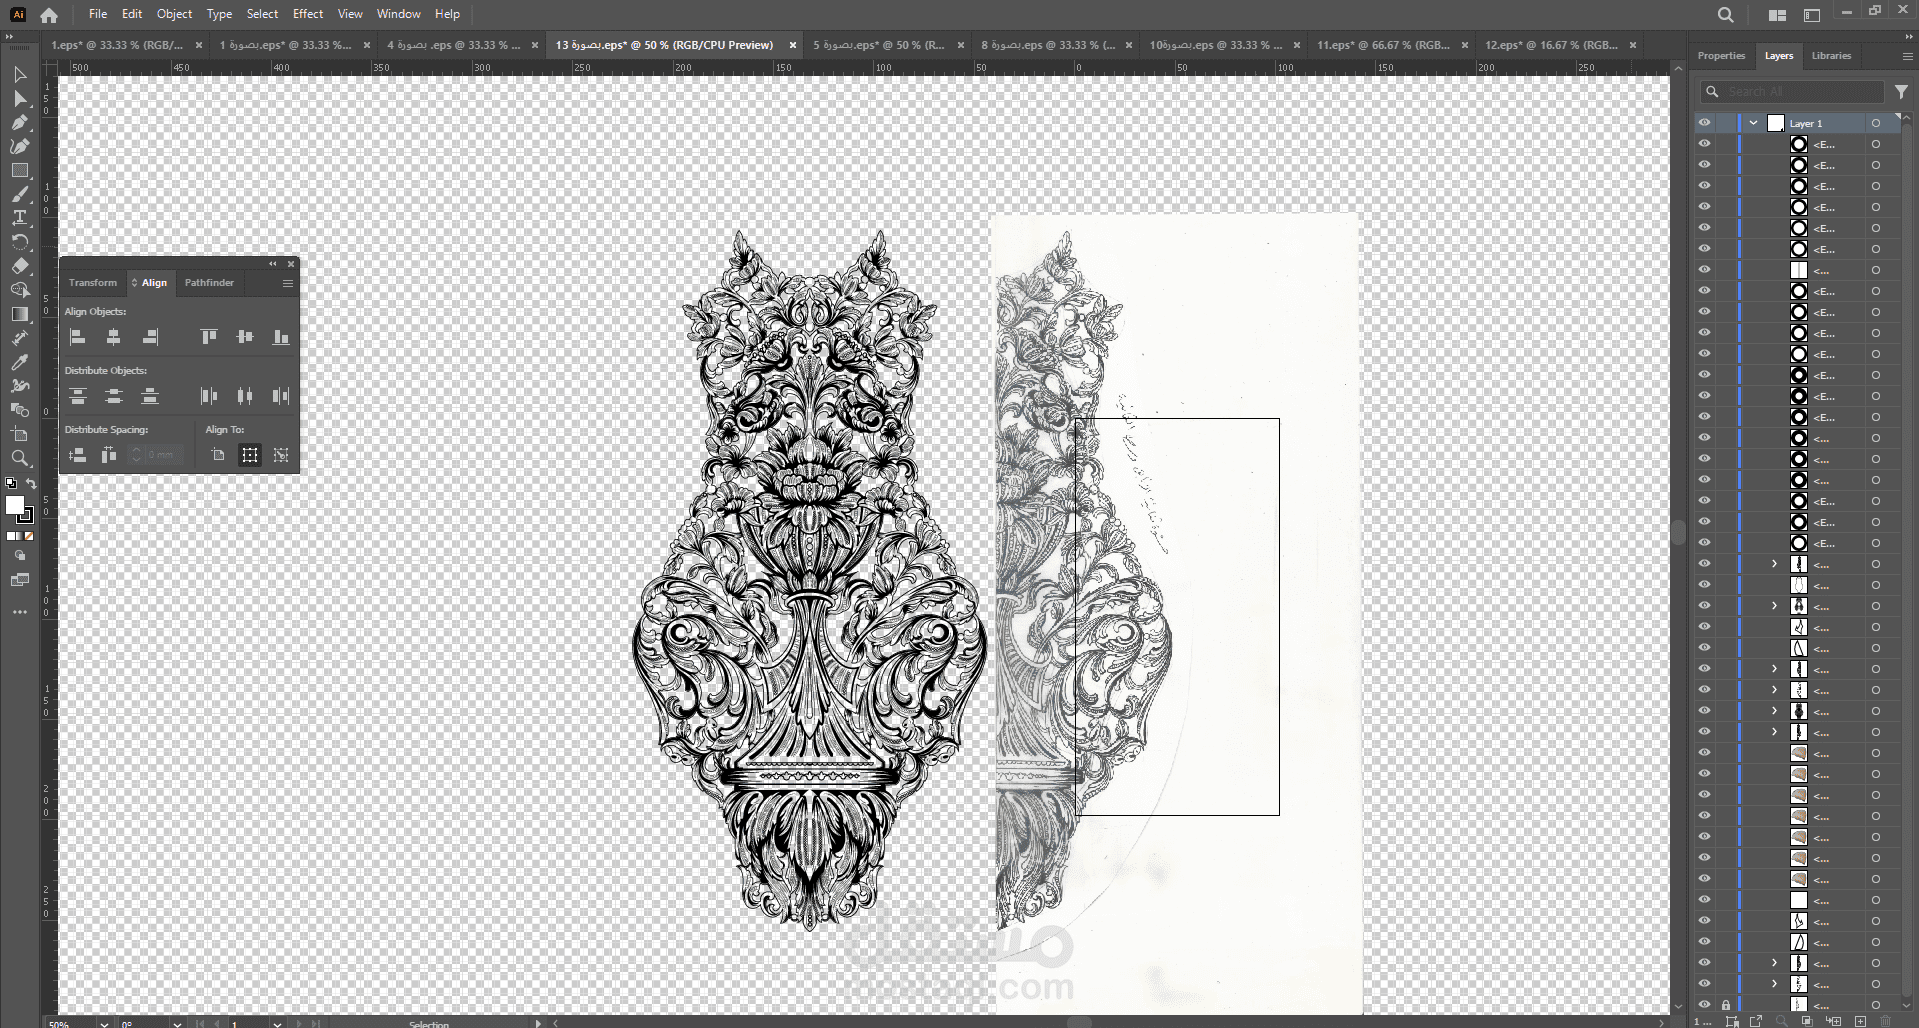The image size is (1919, 1028).
Task: Select the Type tool
Action: tap(19, 218)
